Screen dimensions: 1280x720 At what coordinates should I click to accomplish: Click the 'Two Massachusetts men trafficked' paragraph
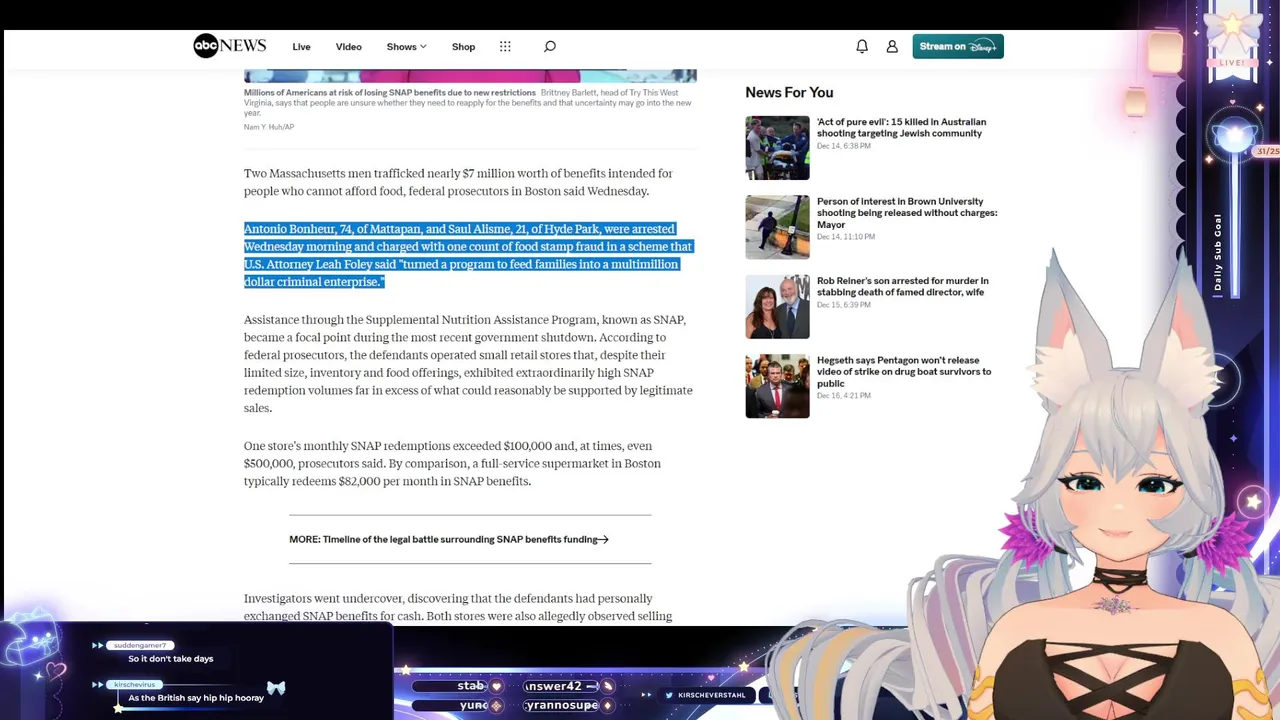[458, 182]
